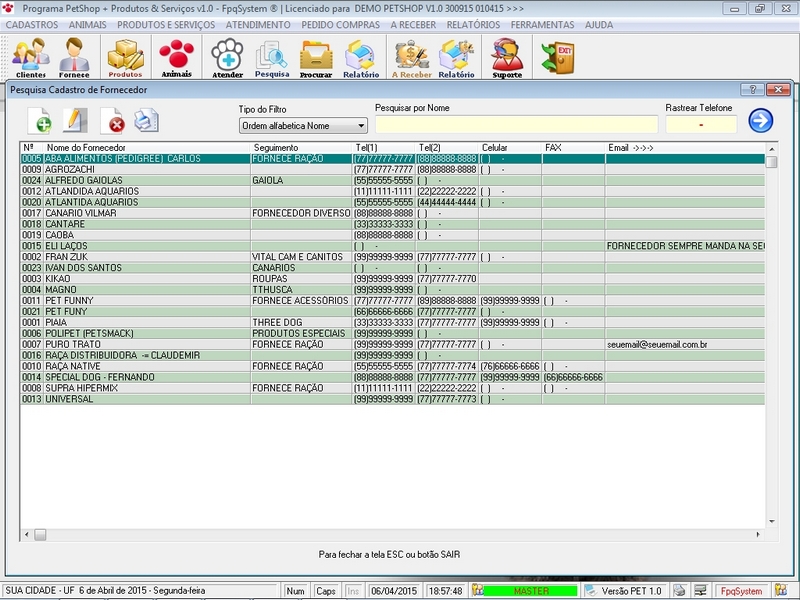This screenshot has height=600, width=800.
Task: Open the Relatório printer icon
Action: [x=361, y=57]
